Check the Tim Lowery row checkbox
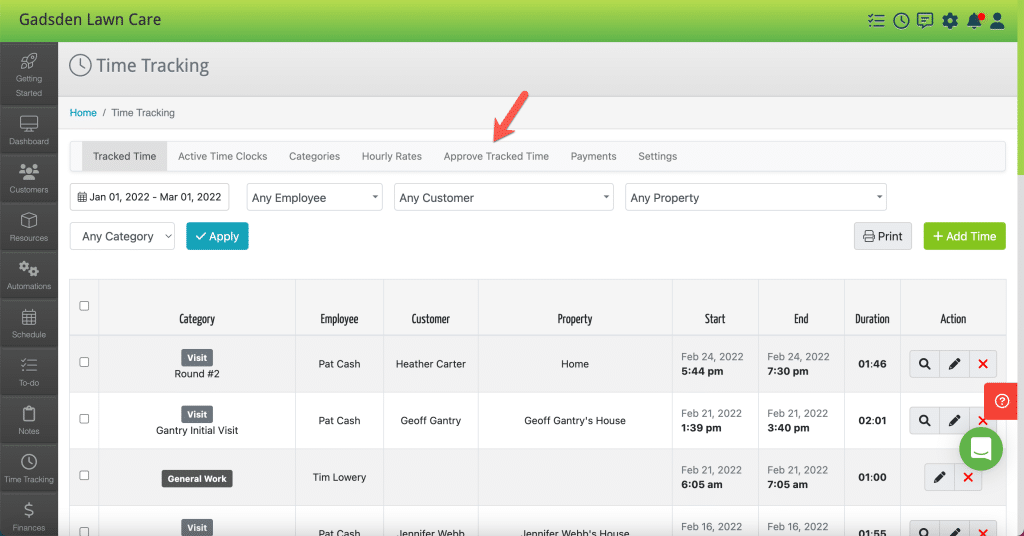 84,475
